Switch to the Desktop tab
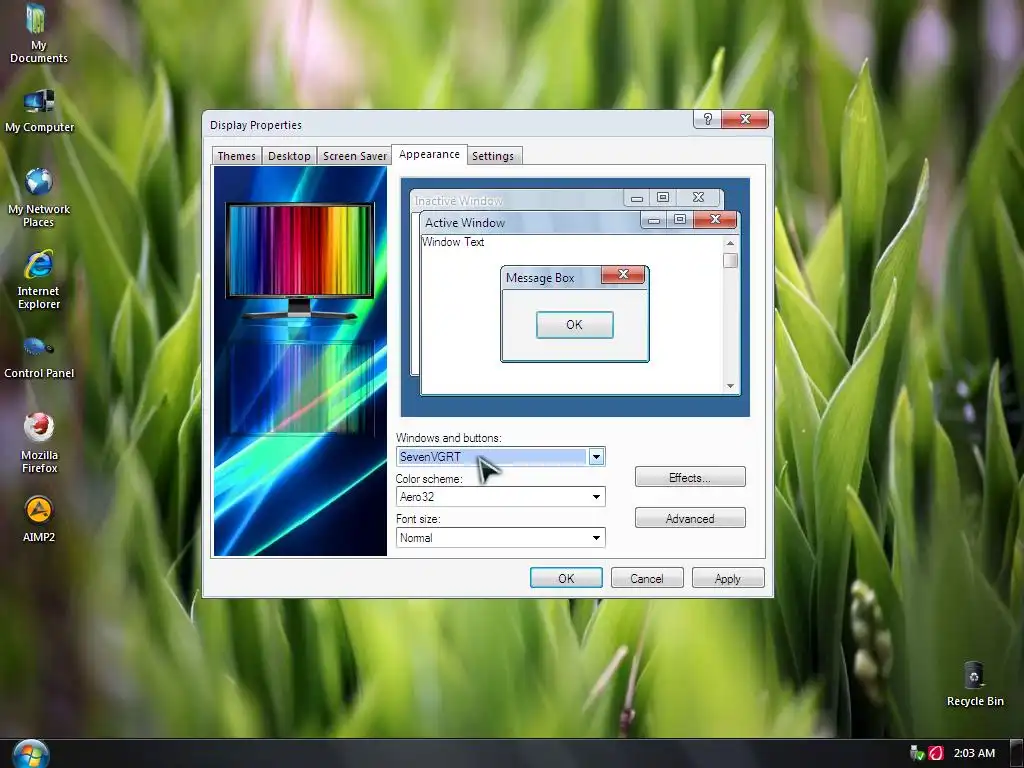The image size is (1024, 768). pyautogui.click(x=289, y=156)
